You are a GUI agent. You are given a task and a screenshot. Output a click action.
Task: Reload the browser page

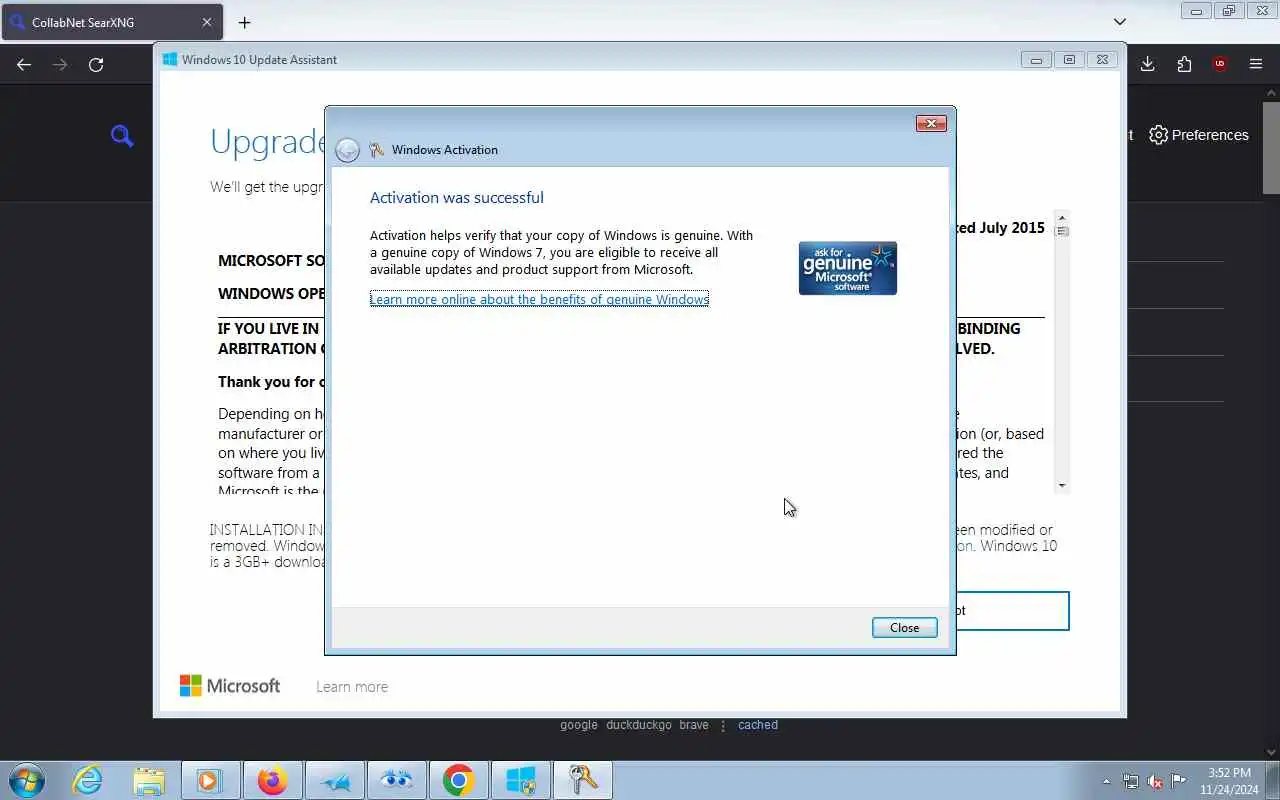click(96, 64)
